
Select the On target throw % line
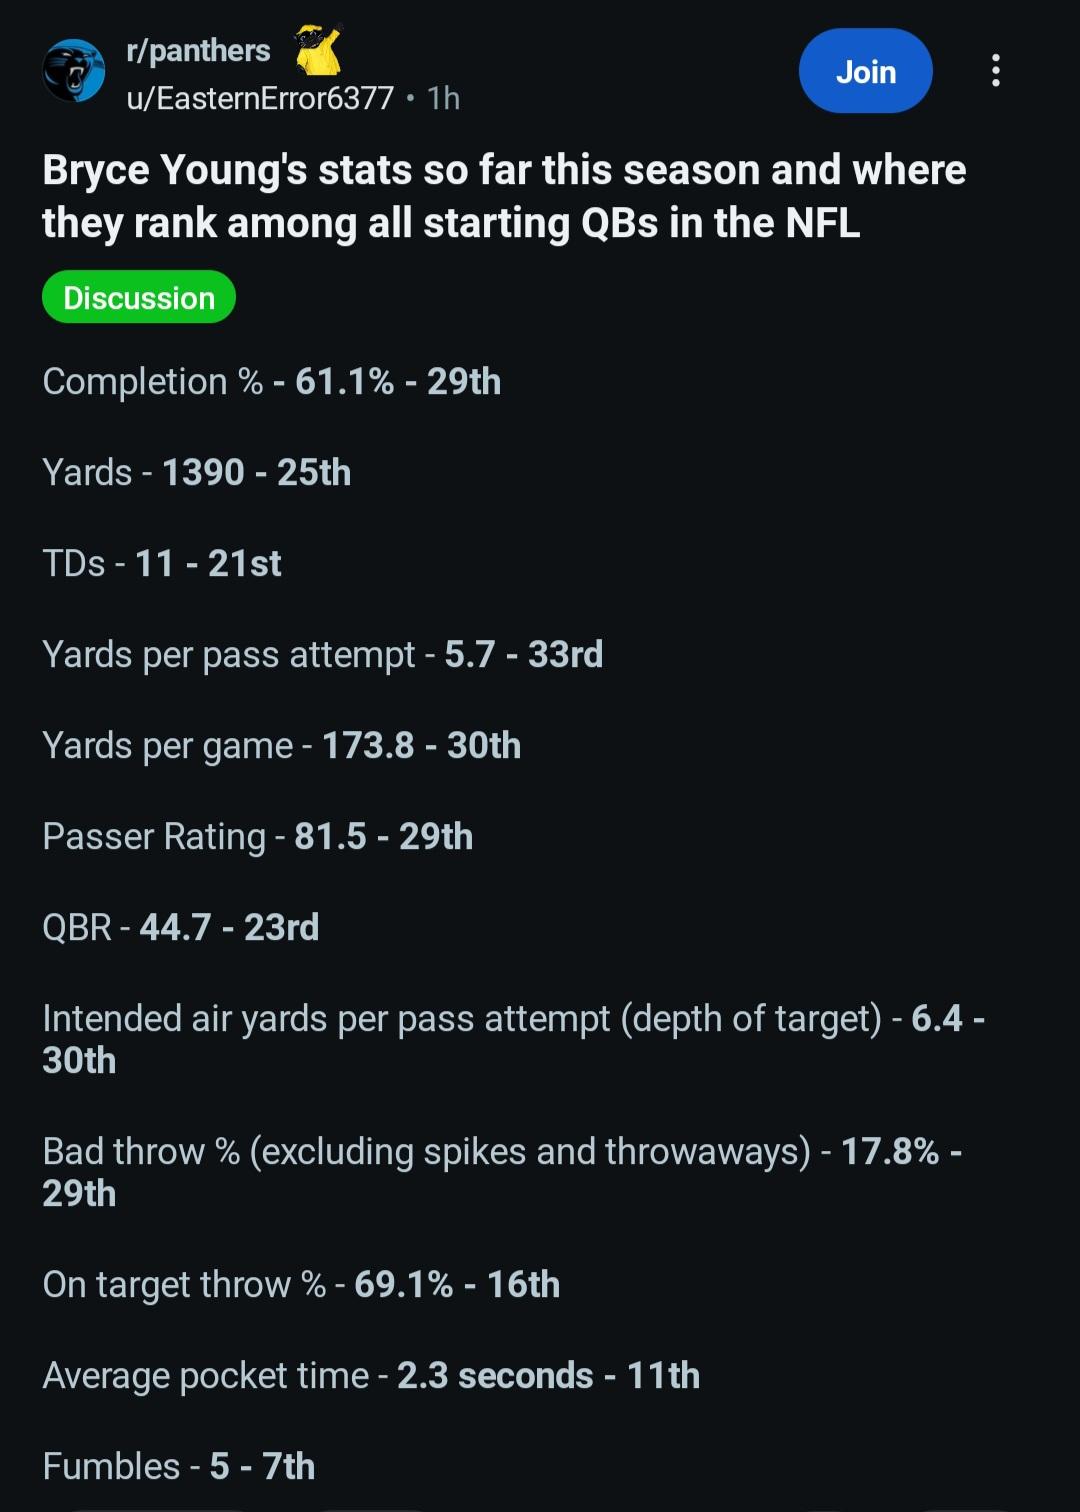point(301,1285)
